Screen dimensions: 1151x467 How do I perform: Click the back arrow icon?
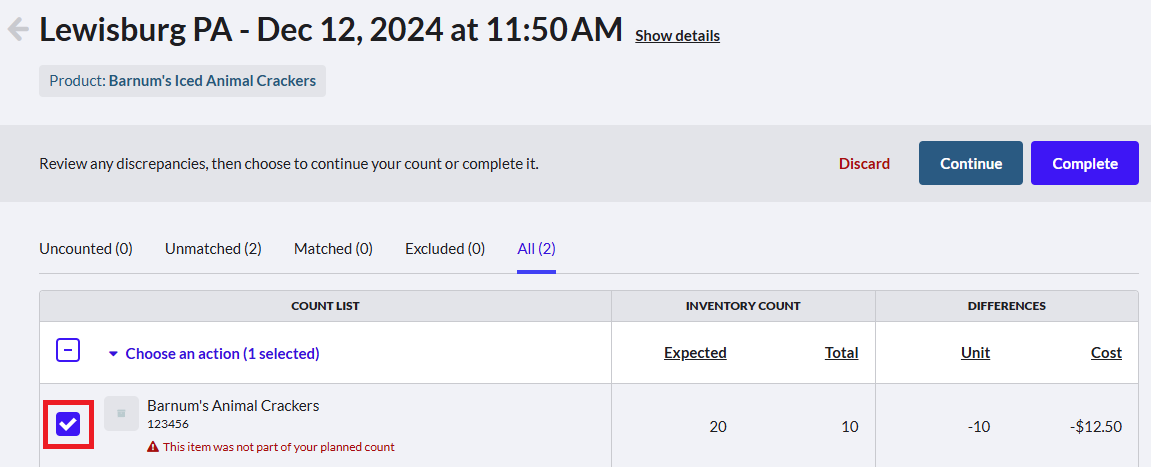coord(18,29)
